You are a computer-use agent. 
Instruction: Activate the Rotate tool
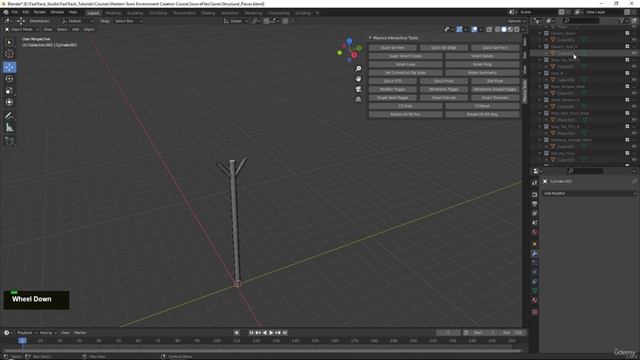point(9,79)
